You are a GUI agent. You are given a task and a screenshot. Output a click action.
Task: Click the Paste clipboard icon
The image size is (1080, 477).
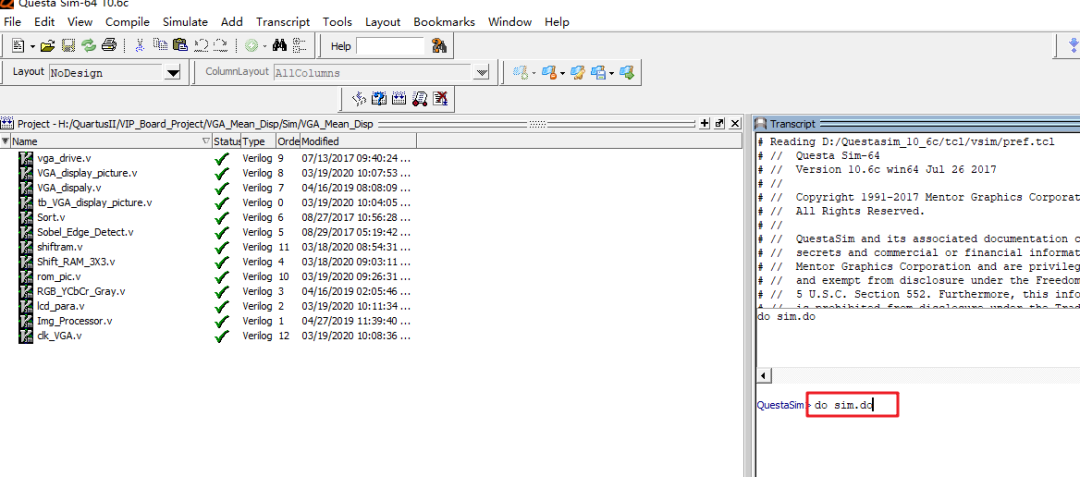(x=180, y=45)
